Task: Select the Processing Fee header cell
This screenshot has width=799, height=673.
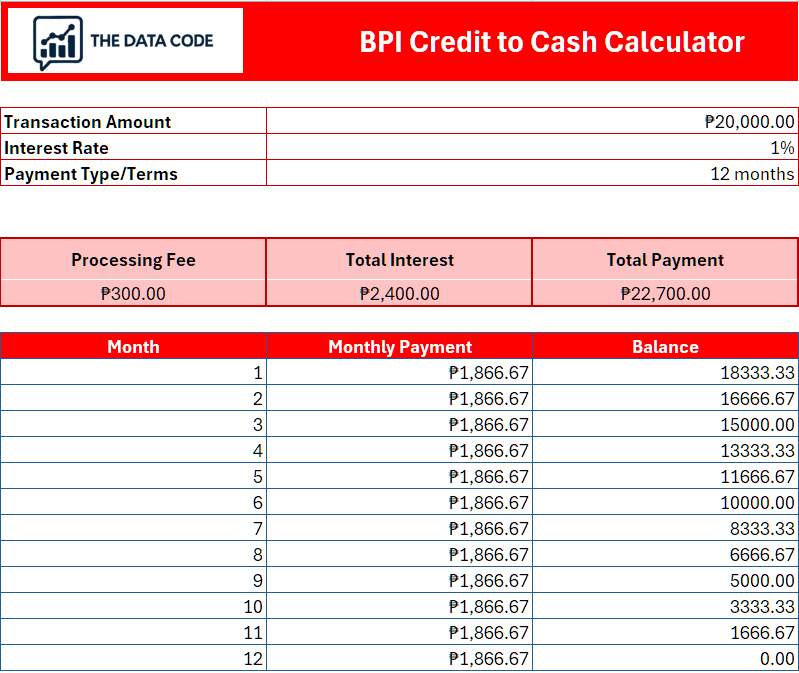Action: (x=133, y=260)
